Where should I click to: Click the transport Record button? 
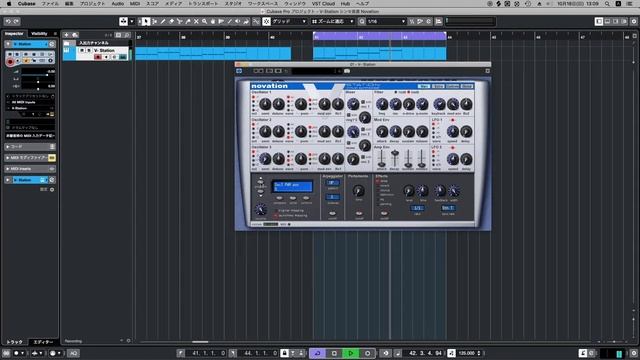click(x=367, y=353)
